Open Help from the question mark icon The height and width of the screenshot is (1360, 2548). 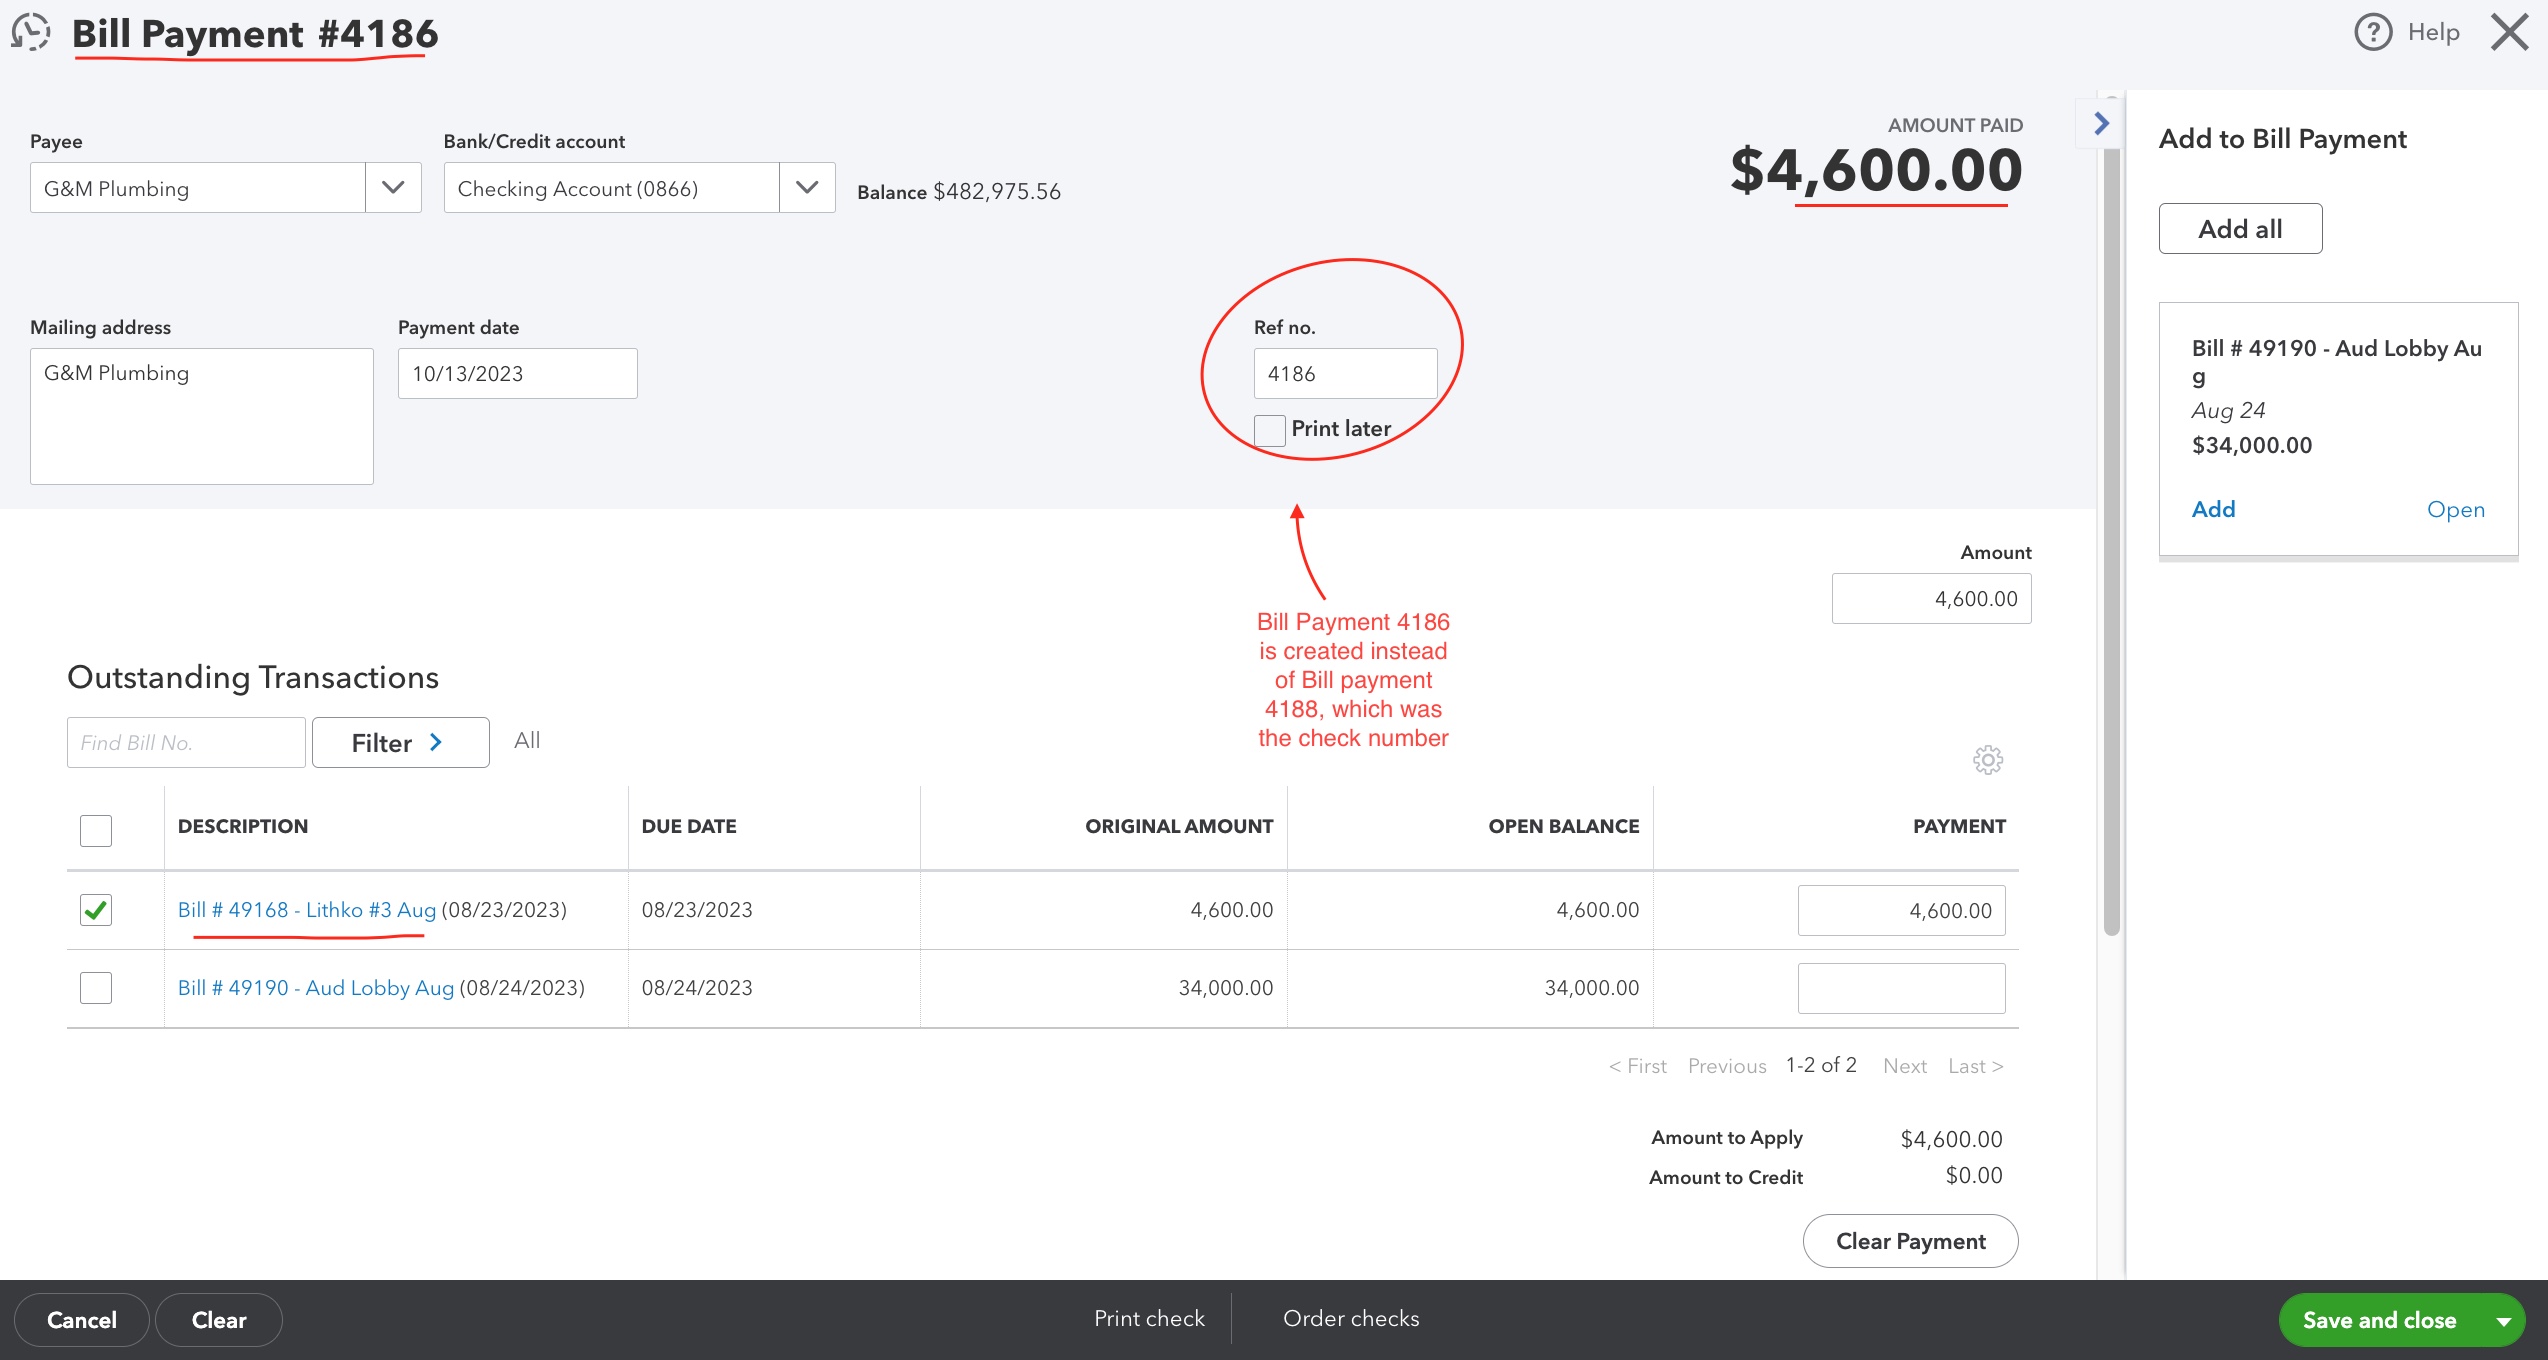coord(2372,31)
